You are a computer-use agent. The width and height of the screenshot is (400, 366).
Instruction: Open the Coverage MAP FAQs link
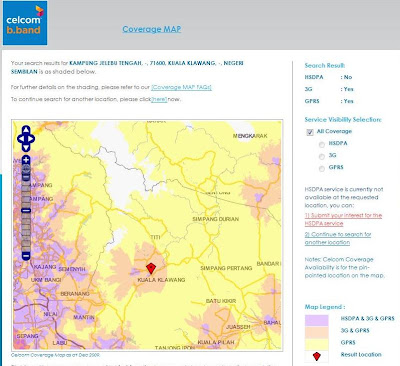181,87
